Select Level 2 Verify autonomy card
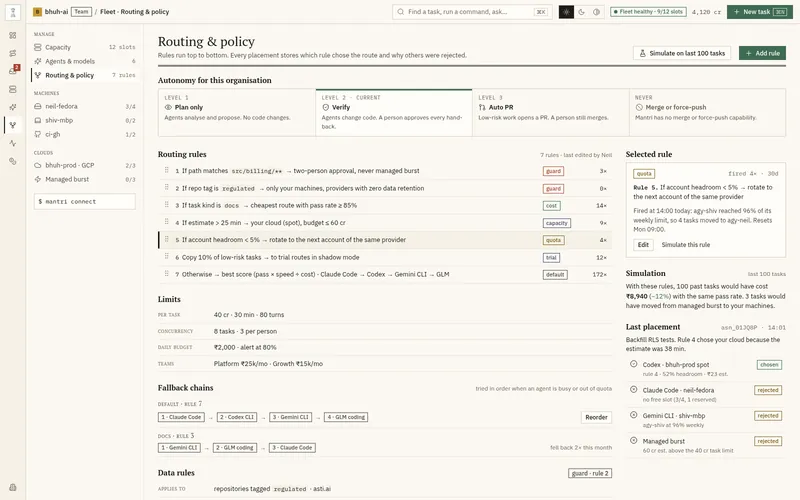Image resolution: width=800 pixels, height=500 pixels. point(394,112)
